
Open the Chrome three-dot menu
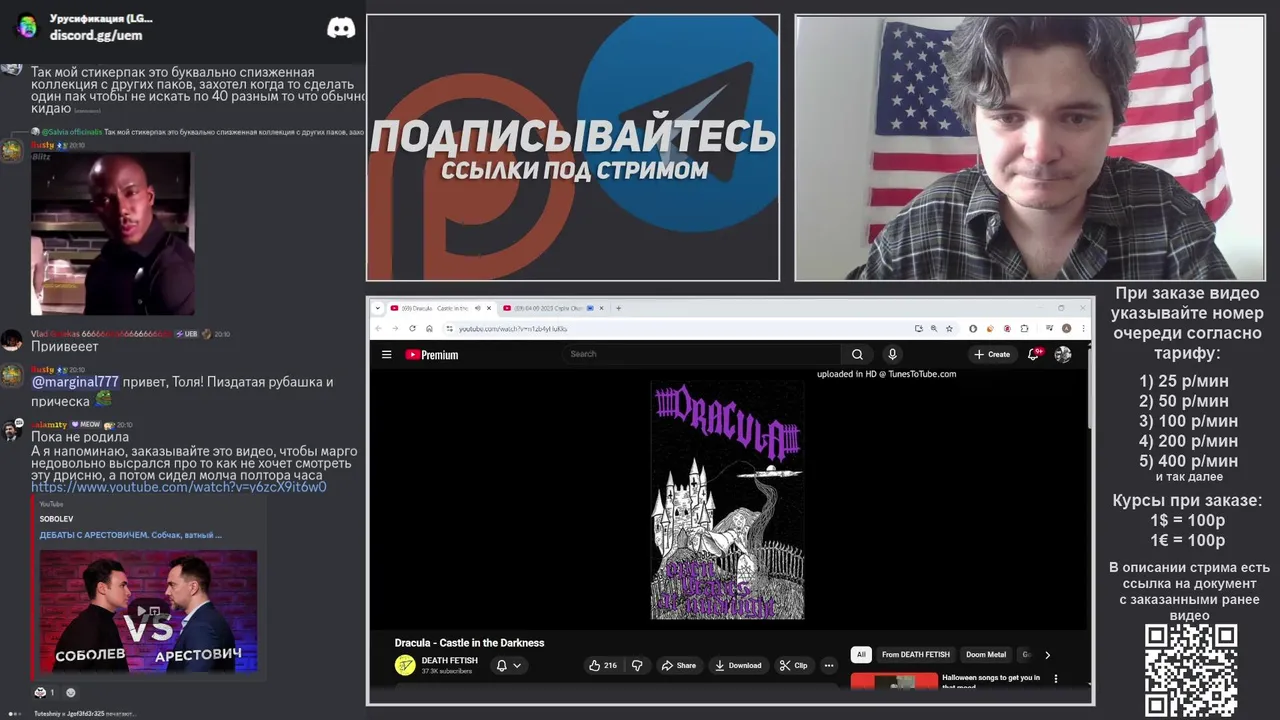pyautogui.click(x=1083, y=328)
